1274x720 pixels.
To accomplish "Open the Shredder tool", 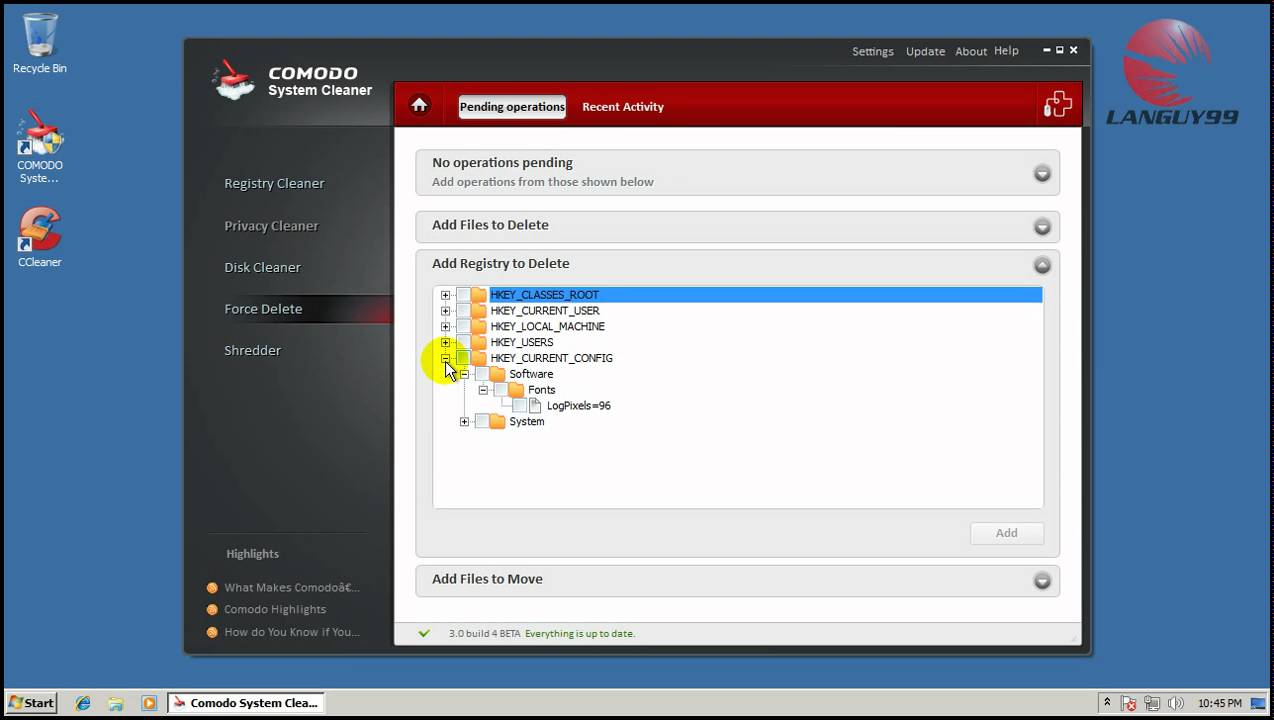I will coord(252,350).
